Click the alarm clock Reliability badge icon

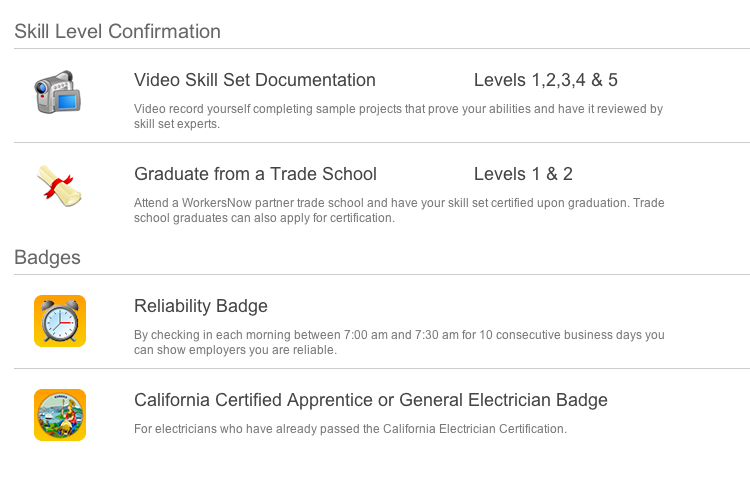(60, 321)
